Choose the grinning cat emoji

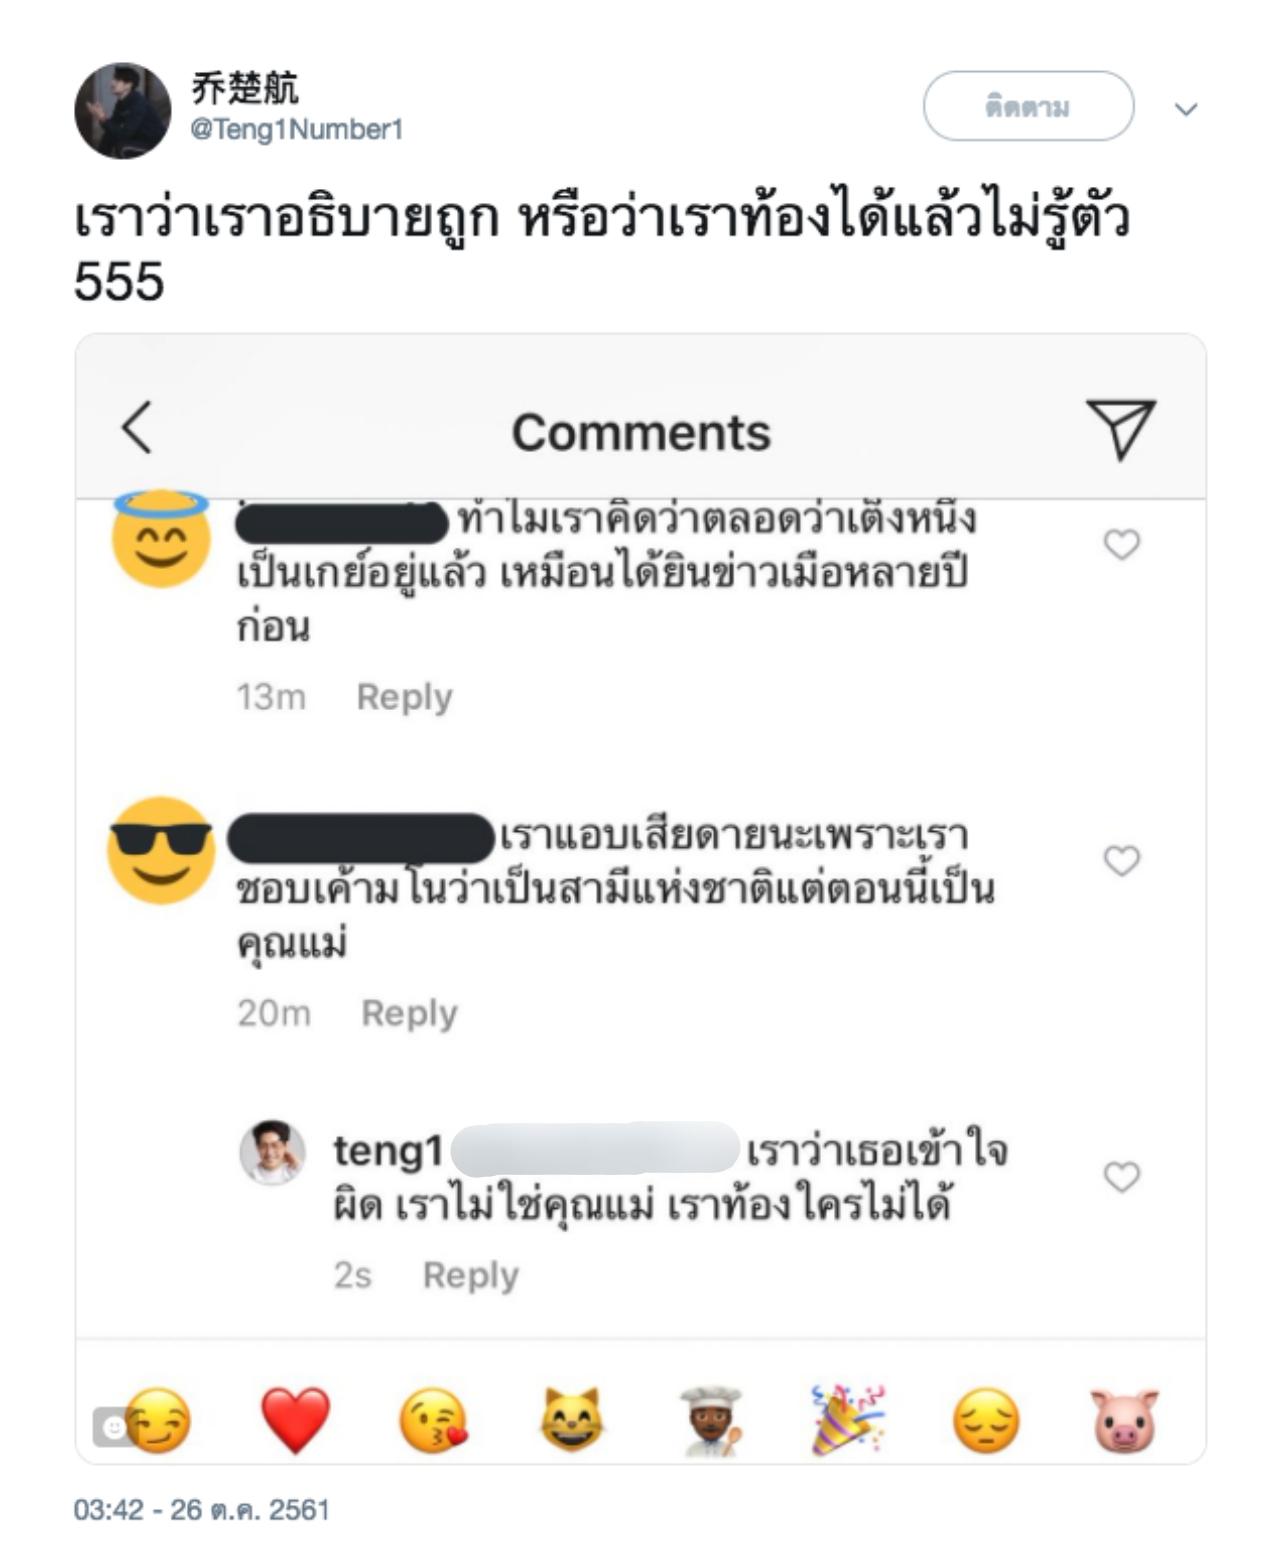[x=571, y=1419]
